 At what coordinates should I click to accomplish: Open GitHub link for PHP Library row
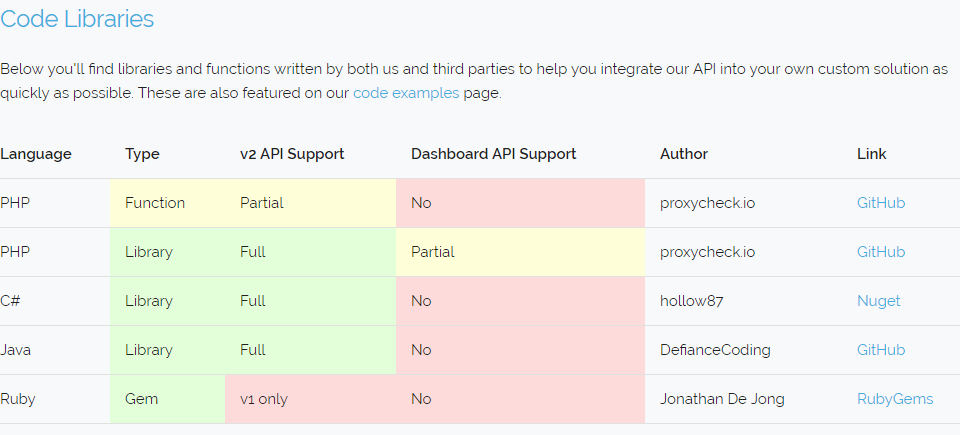[x=880, y=252]
